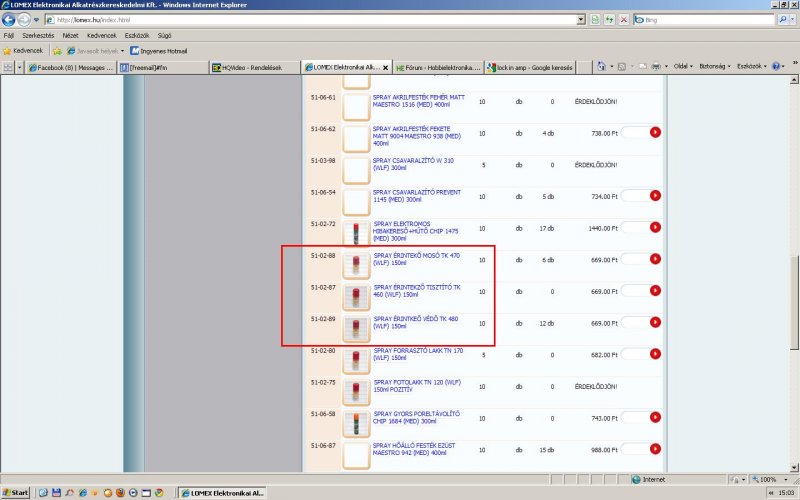Switch to the Facebook Messages tab
Image resolution: width=800 pixels, height=500 pixels.
click(71, 67)
